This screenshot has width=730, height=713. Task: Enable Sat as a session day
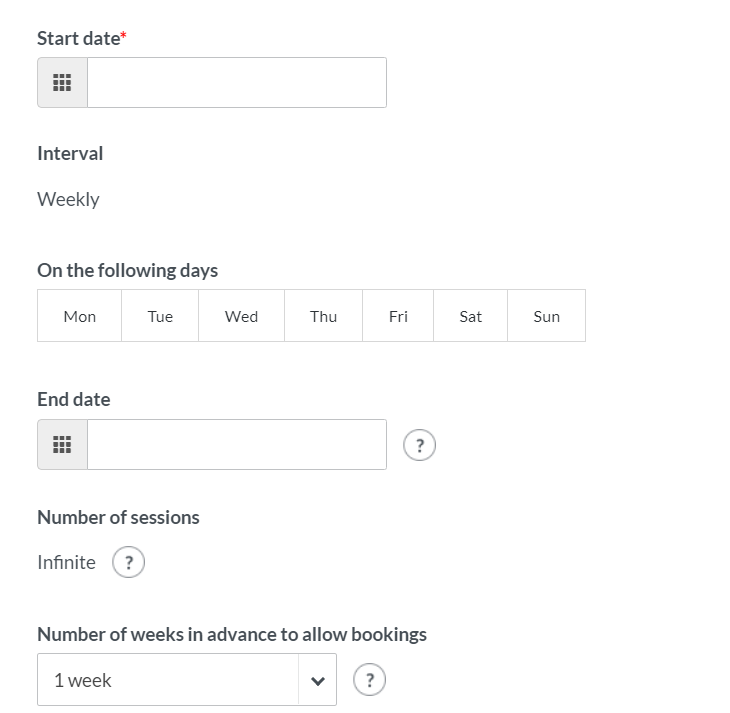tap(470, 316)
